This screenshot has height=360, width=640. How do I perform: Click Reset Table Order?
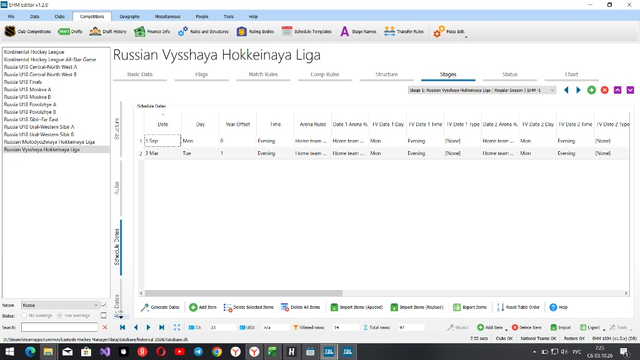click(x=518, y=307)
